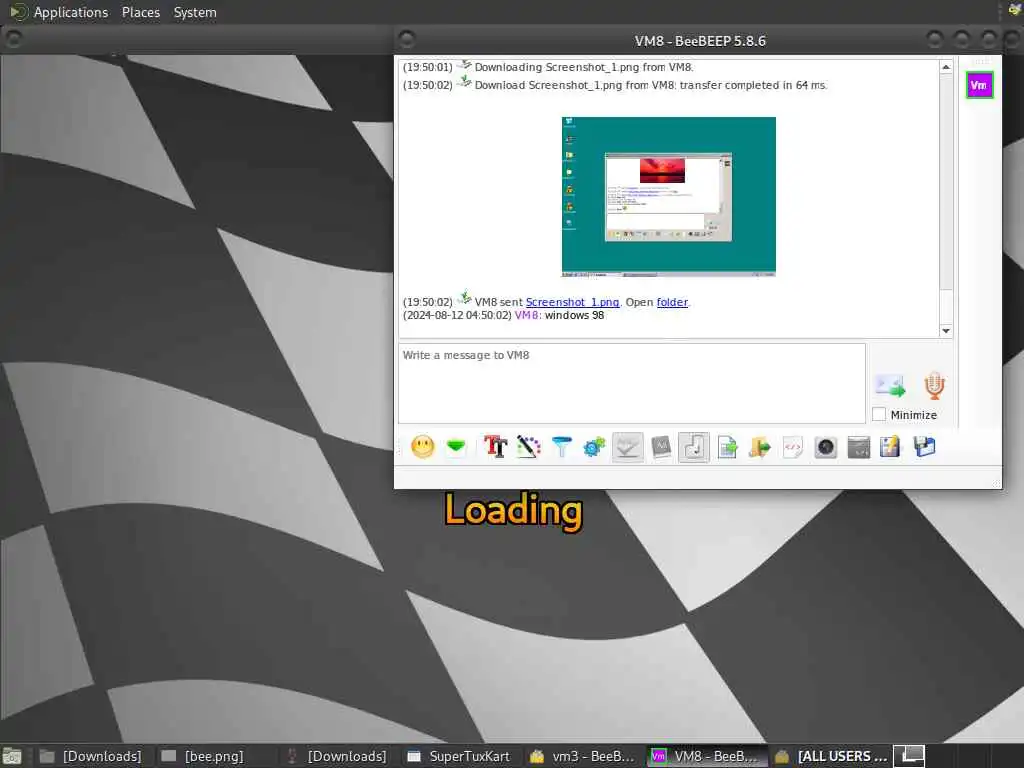Viewport: 1024px width, 768px height.
Task: Open the 'folder' link in the chat
Action: coord(672,302)
